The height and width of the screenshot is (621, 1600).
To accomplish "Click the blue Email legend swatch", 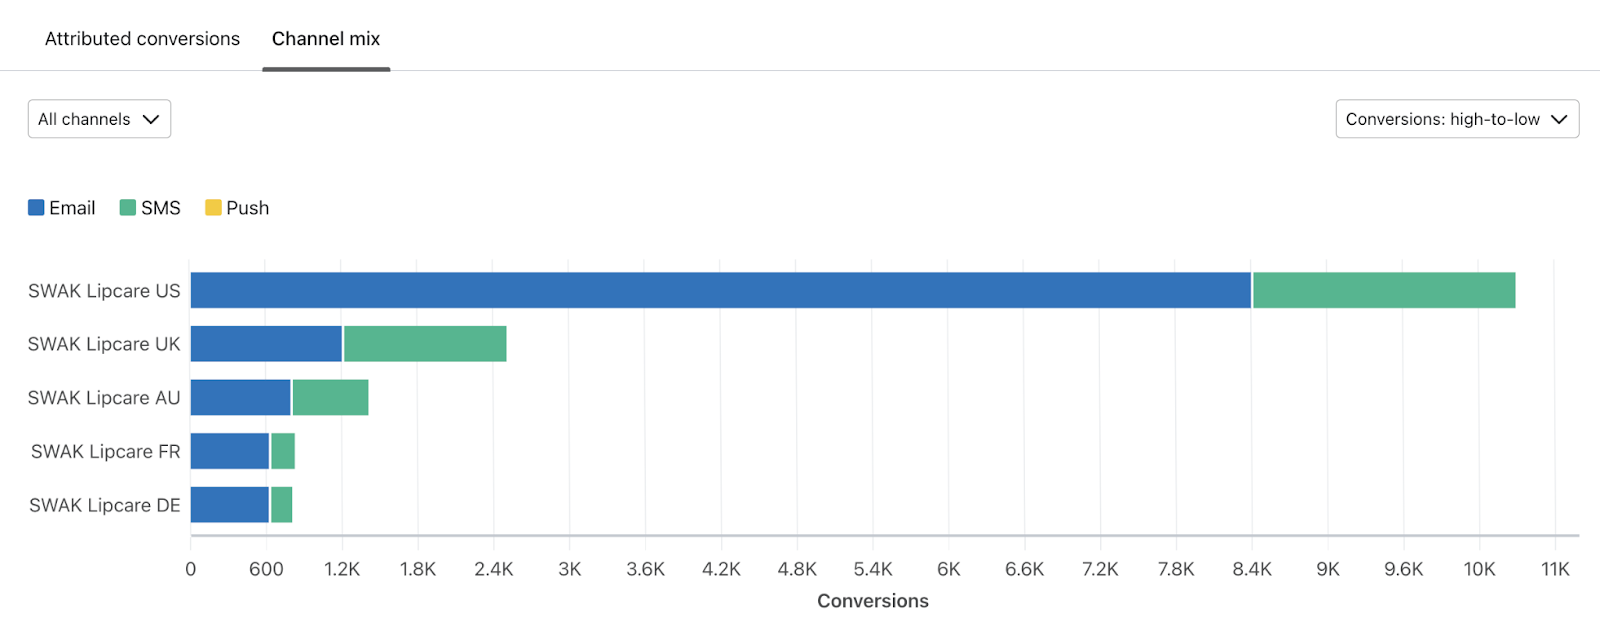I will (x=35, y=207).
